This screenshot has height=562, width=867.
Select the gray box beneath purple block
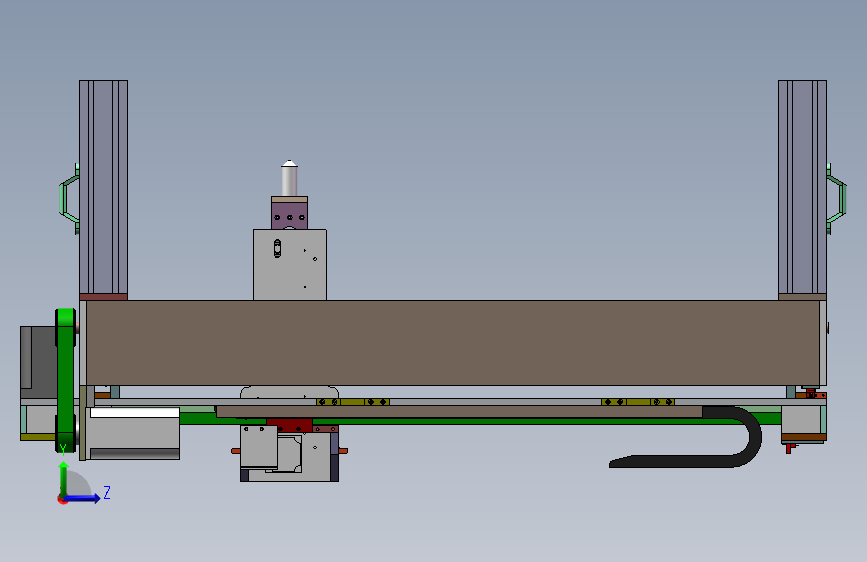click(x=290, y=265)
